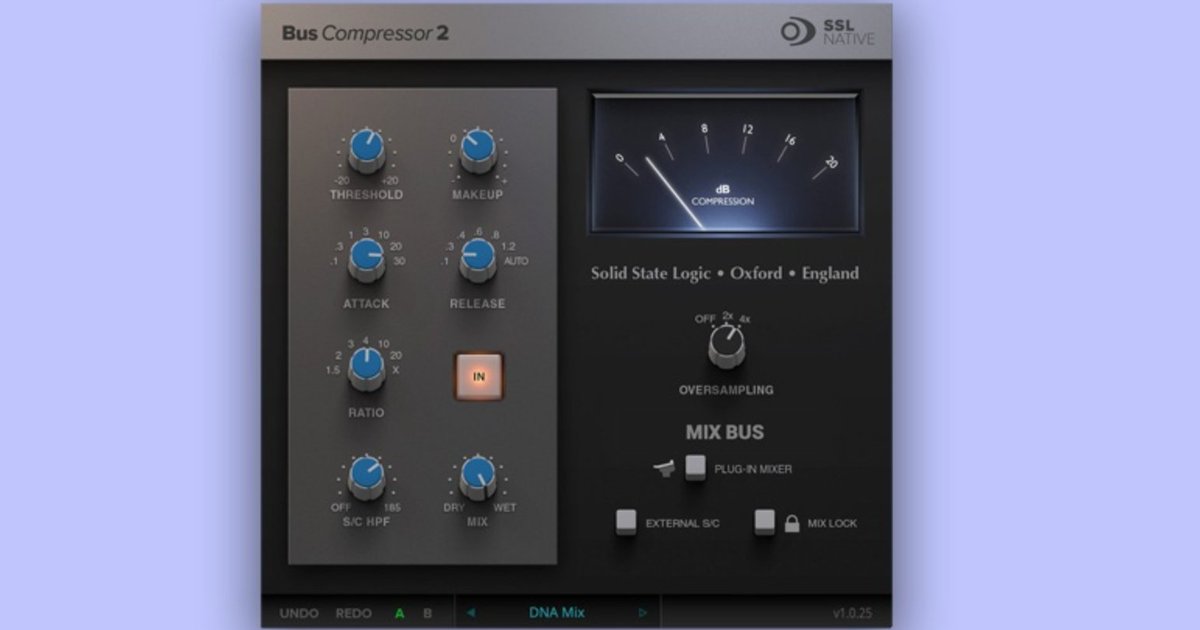The height and width of the screenshot is (630, 1200).
Task: Toggle the illuminated IN bypass button
Action: click(479, 376)
